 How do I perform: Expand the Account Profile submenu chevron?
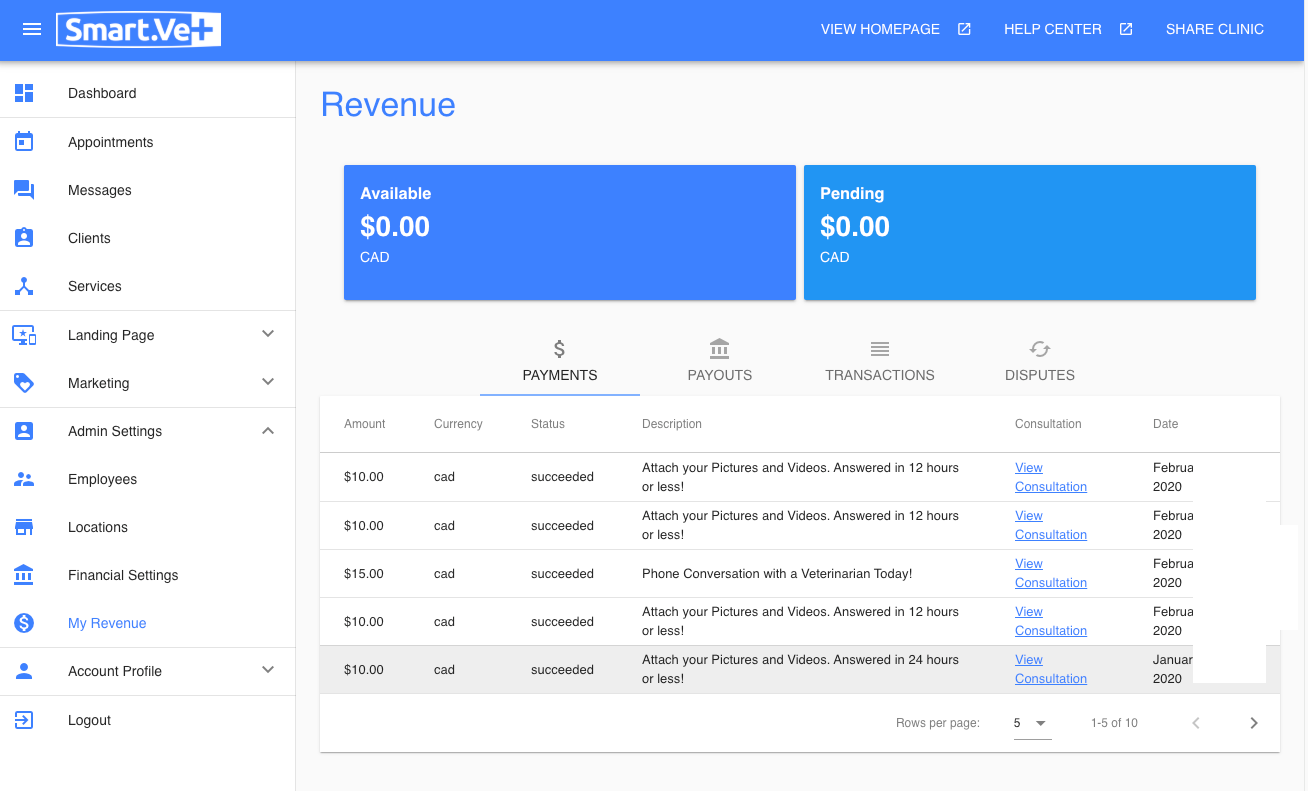pyautogui.click(x=268, y=670)
